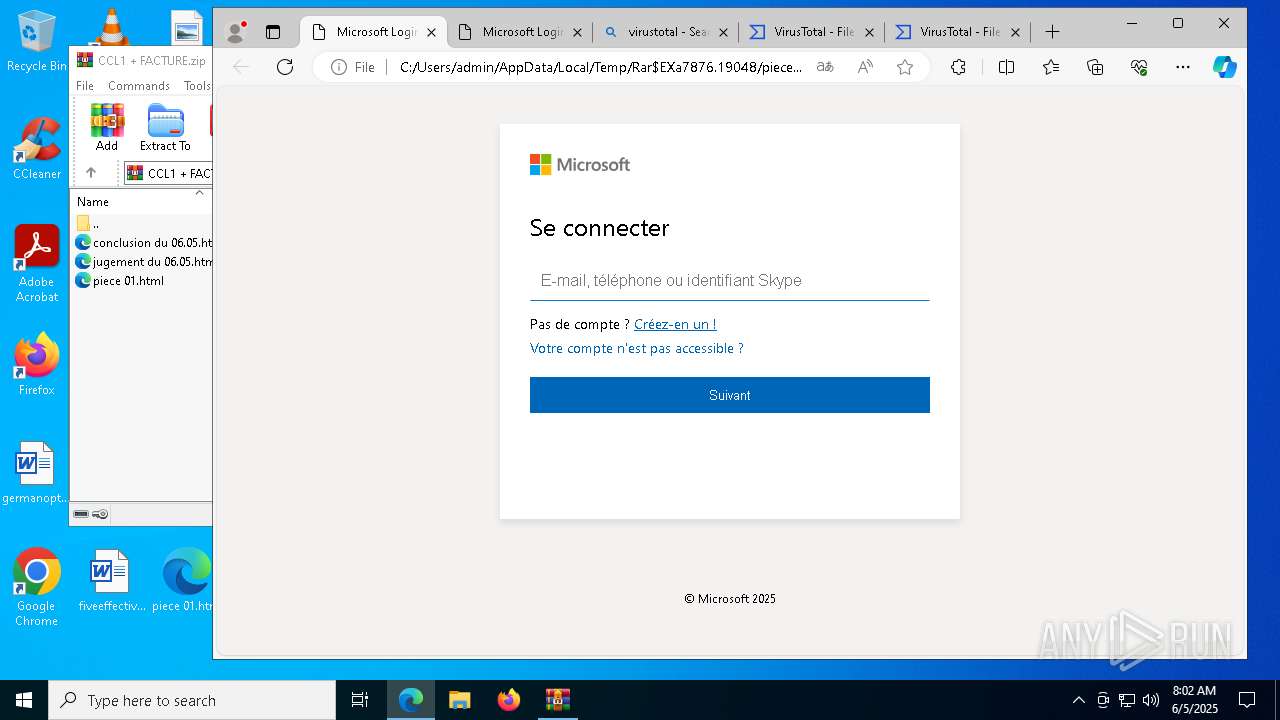Click the Créez-en un link

pyautogui.click(x=675, y=324)
